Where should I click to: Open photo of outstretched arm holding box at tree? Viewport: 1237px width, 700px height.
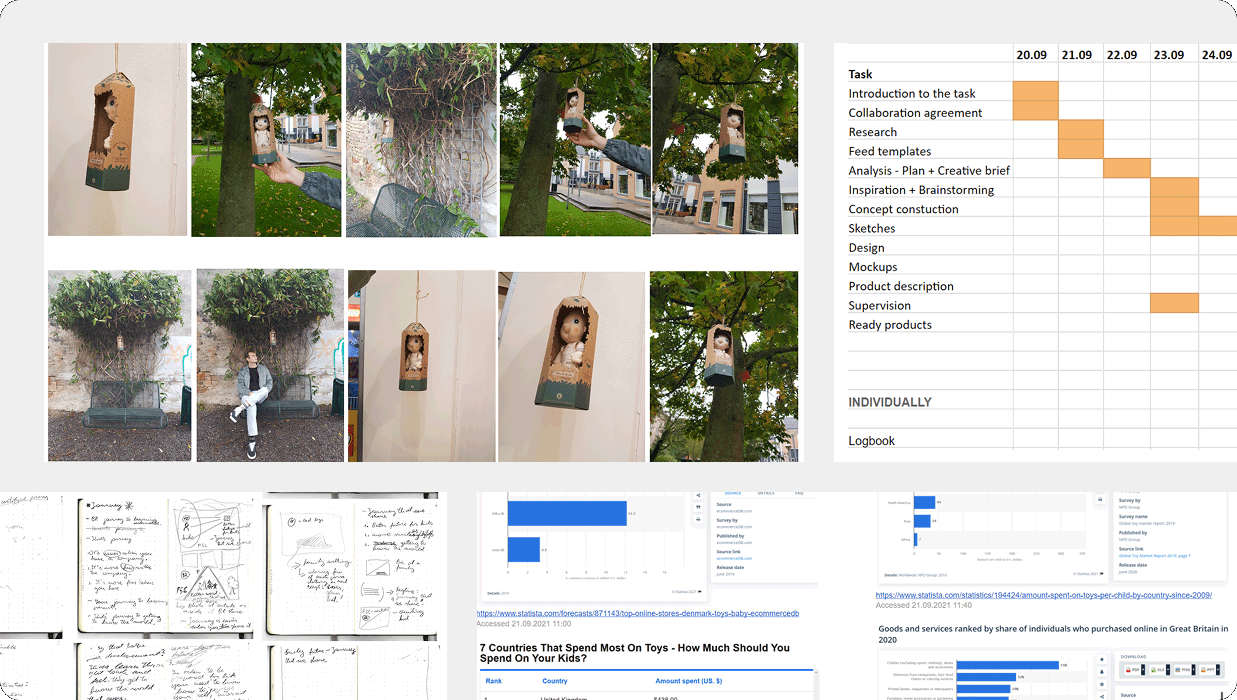click(x=573, y=139)
